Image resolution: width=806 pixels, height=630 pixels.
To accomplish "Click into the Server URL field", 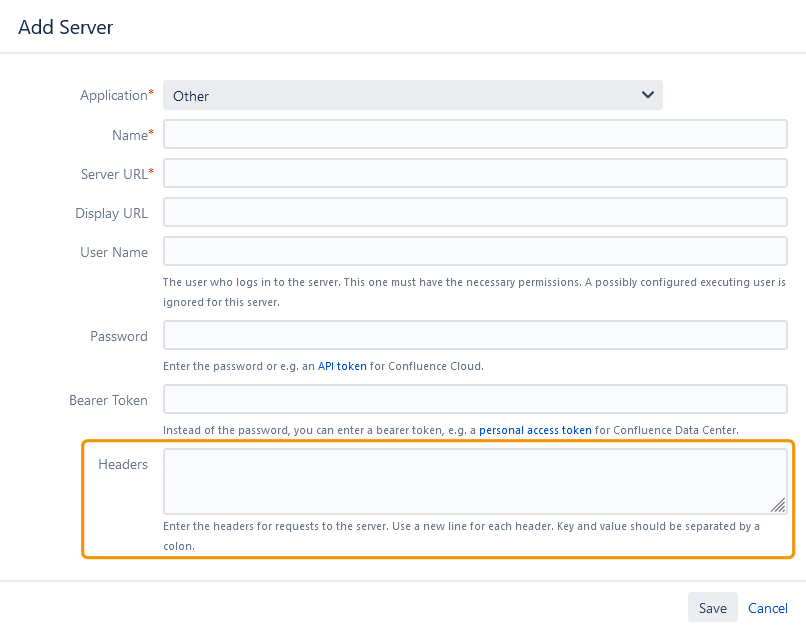I will 475,173.
